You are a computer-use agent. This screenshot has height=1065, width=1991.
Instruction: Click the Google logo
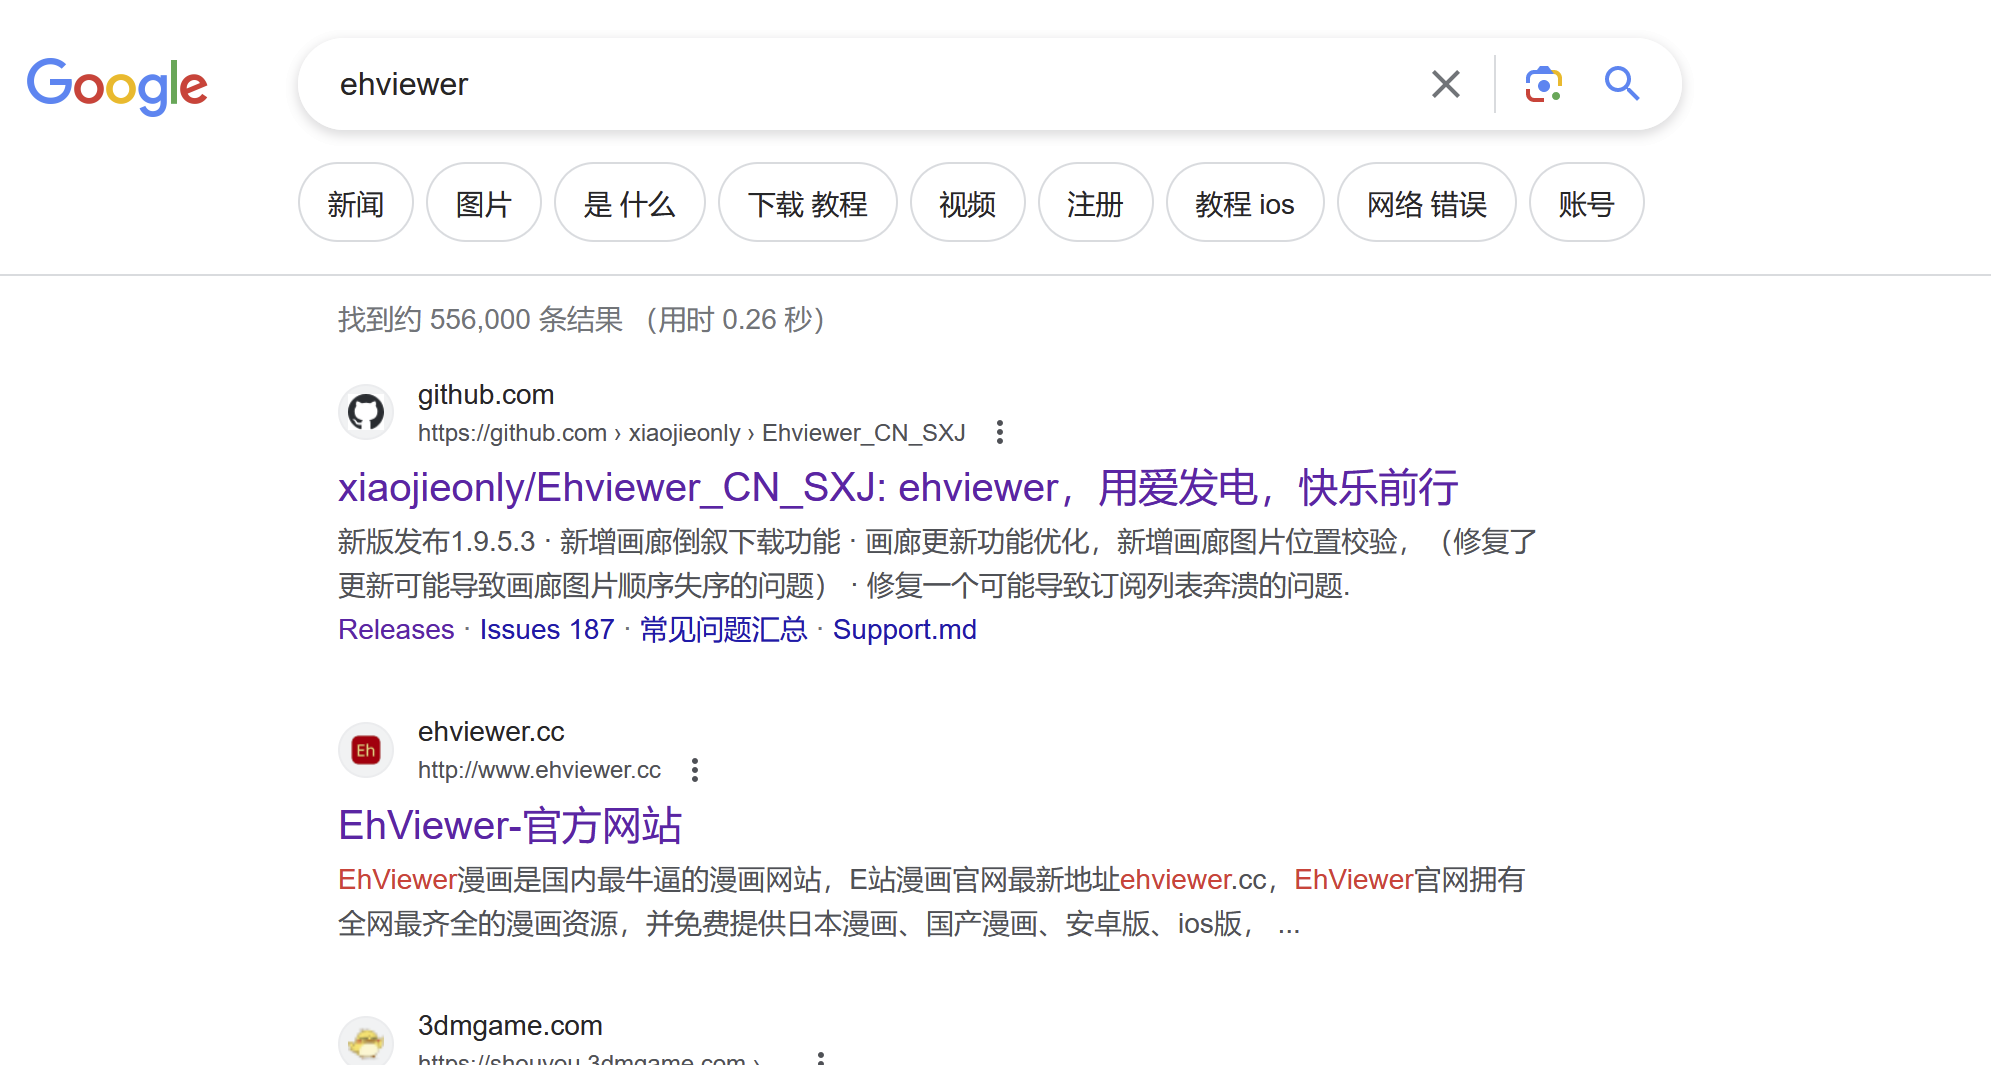pyautogui.click(x=117, y=86)
